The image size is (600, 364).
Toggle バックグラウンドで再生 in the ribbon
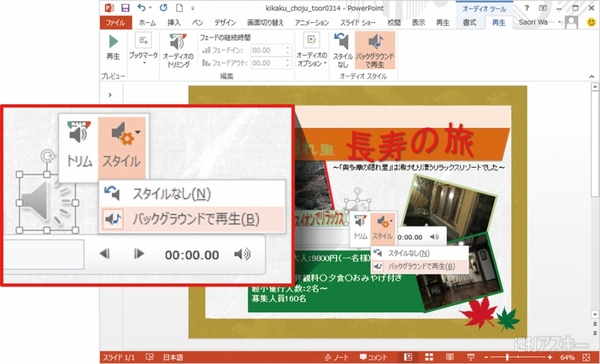pos(375,51)
